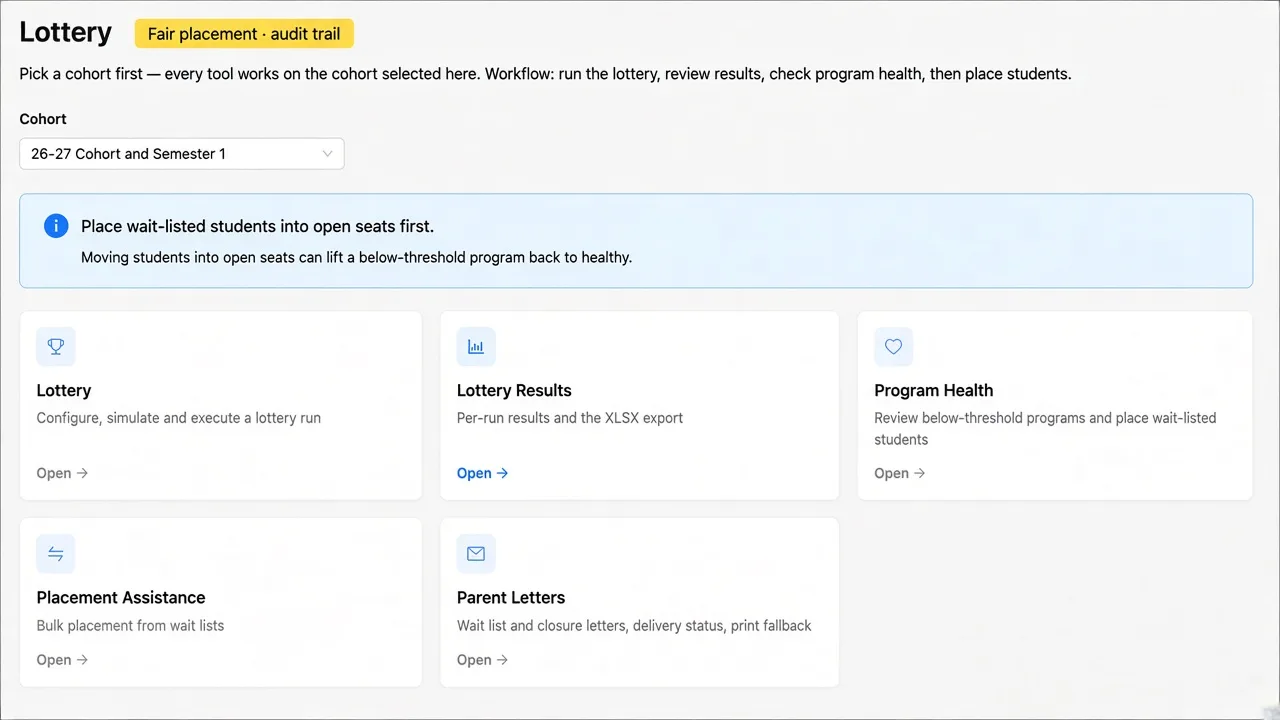Open the Lottery card's Open link
Viewport: 1280px width, 720px height.
pos(62,473)
